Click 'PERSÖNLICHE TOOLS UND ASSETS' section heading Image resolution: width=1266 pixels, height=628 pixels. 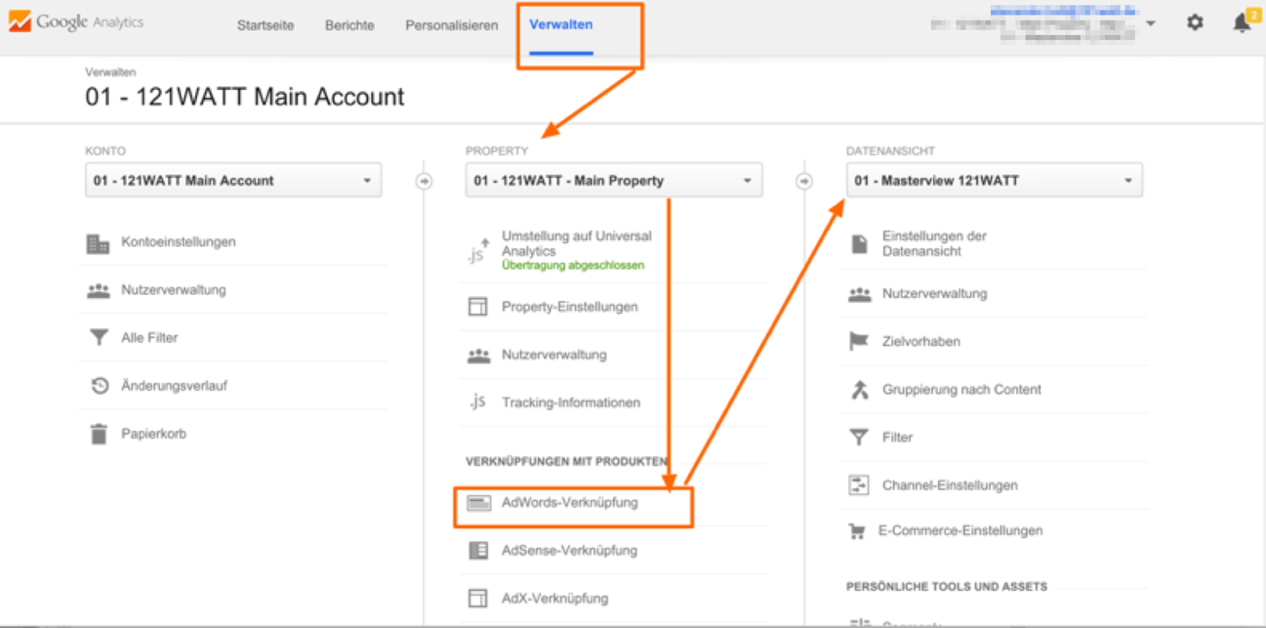947,587
